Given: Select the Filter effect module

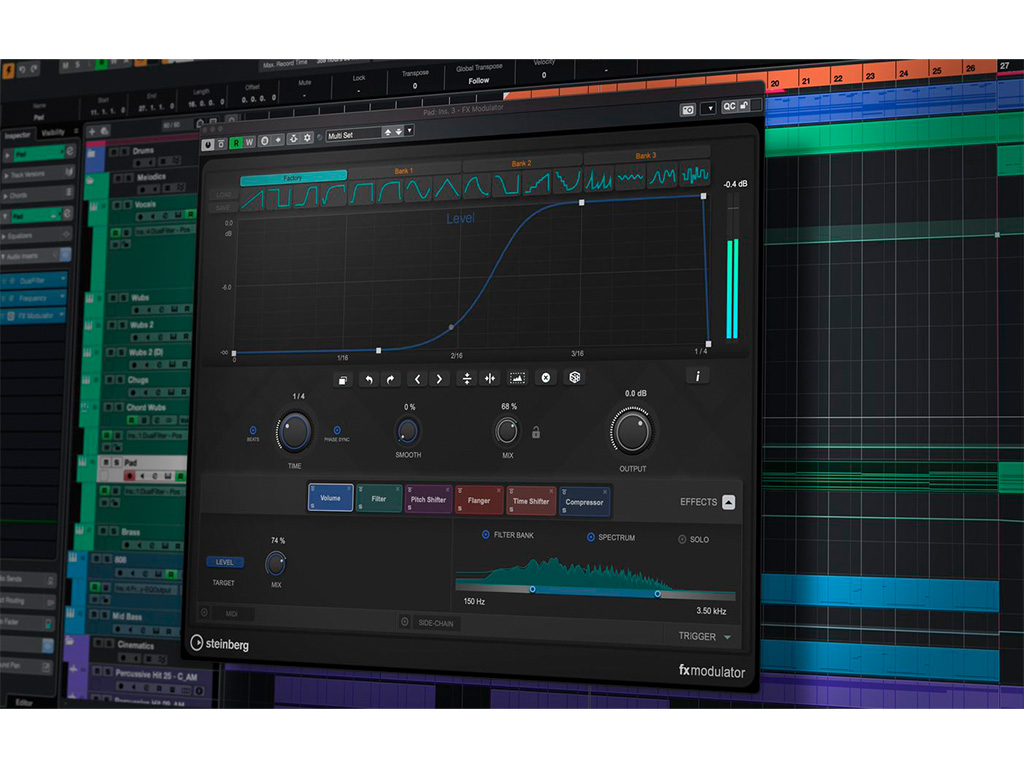Looking at the screenshot, I should [379, 499].
